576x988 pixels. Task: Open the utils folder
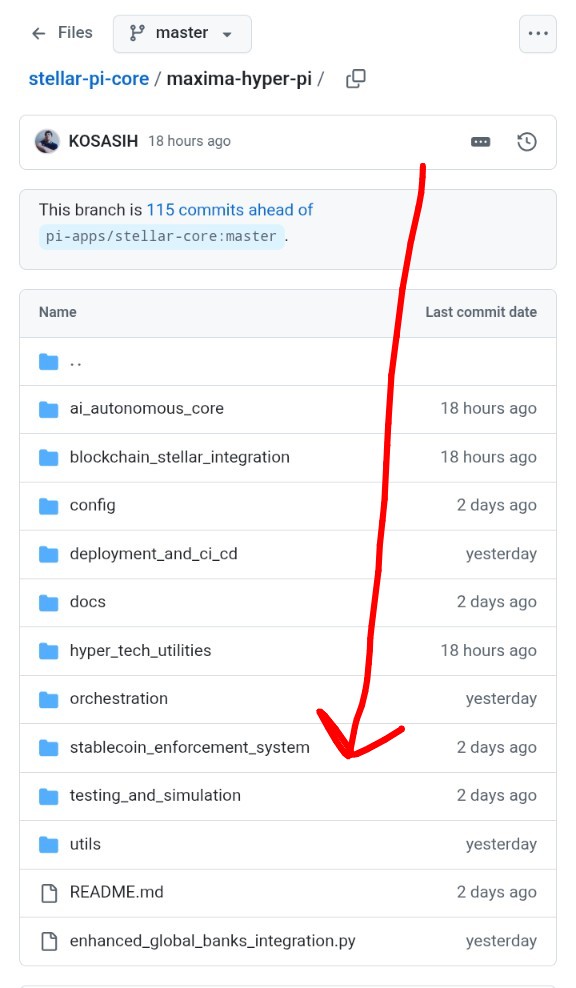[x=85, y=844]
